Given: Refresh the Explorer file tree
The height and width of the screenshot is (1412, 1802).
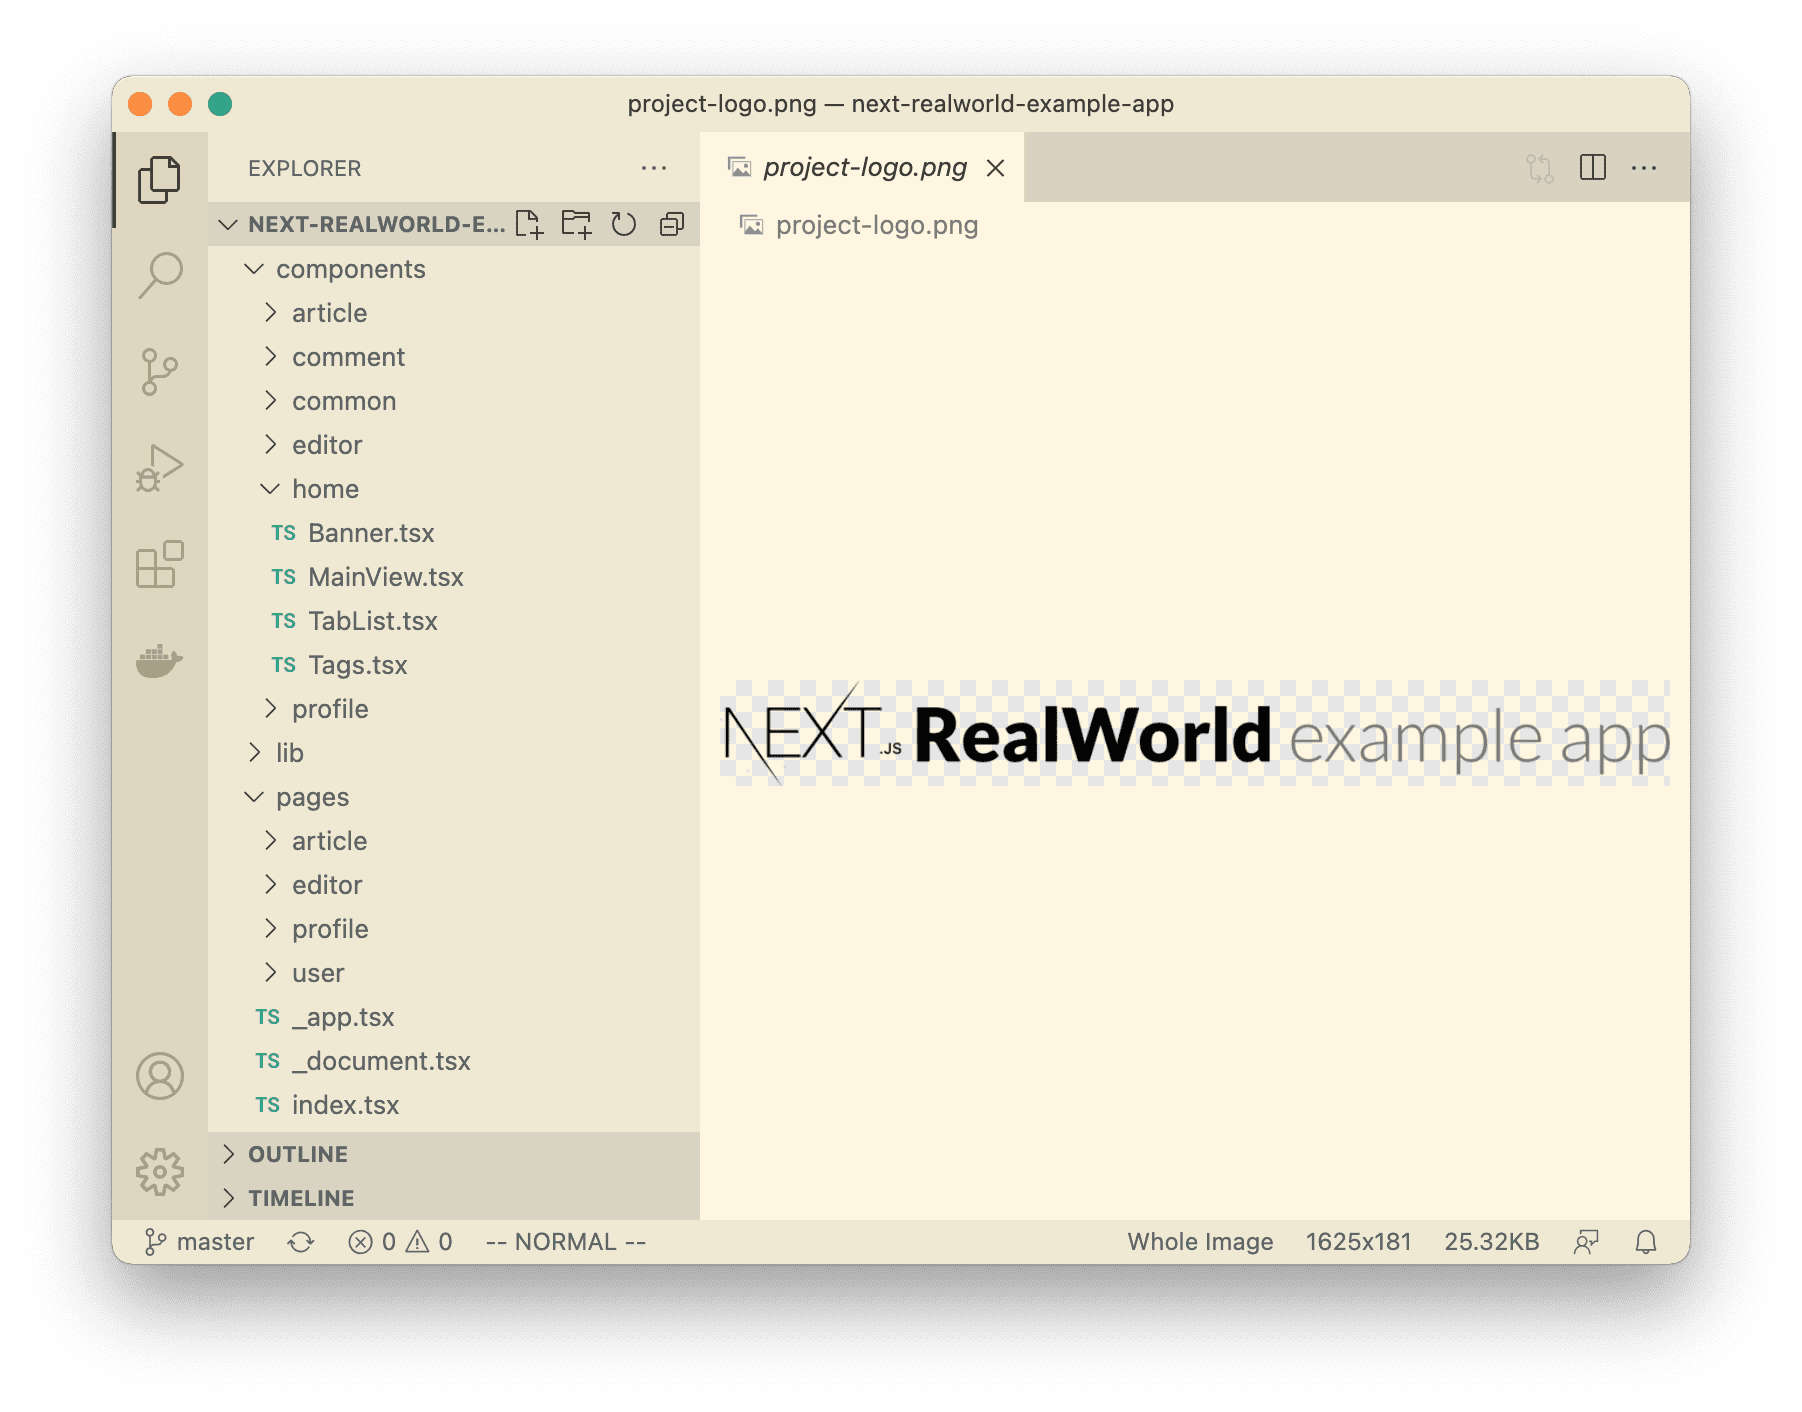Looking at the screenshot, I should click(x=624, y=224).
